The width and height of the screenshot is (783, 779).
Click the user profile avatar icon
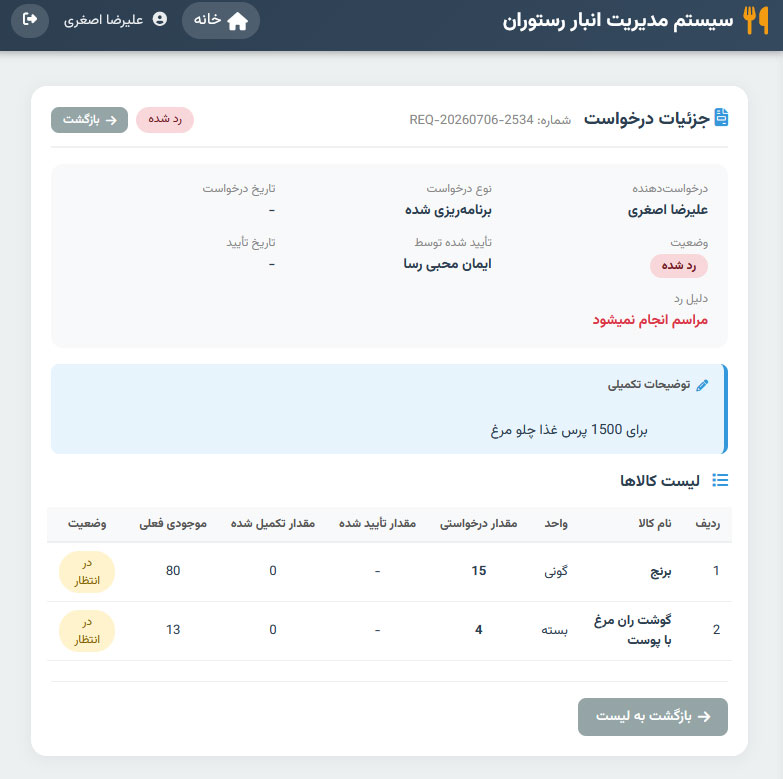tap(160, 19)
